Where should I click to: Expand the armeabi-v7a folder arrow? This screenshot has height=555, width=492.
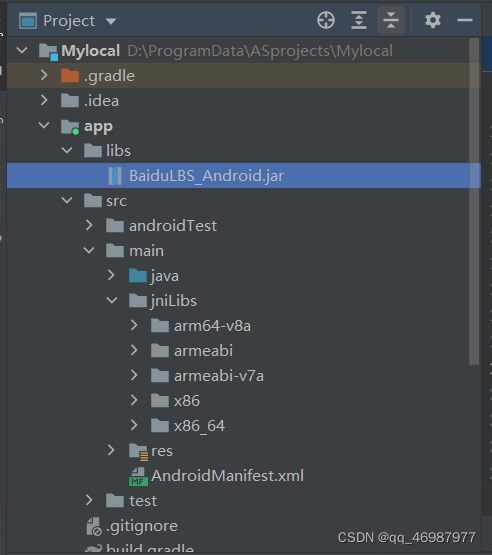134,376
